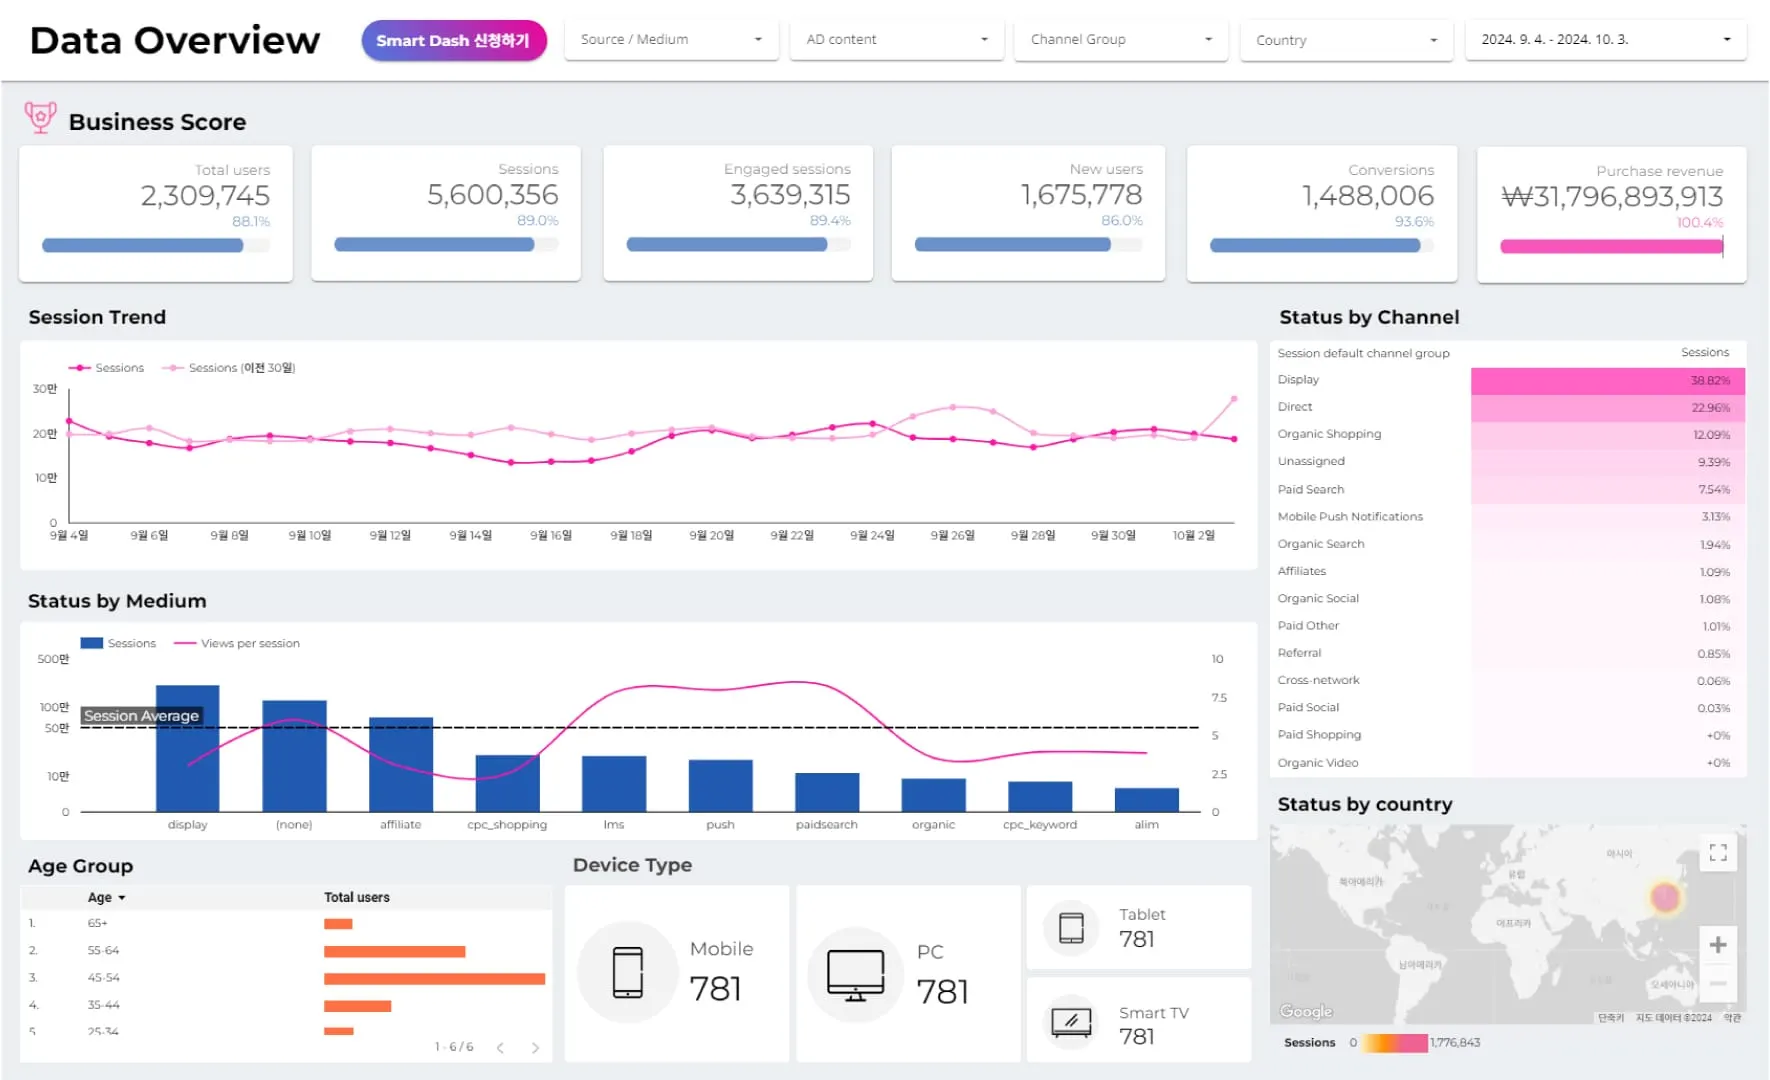Click the Sessions scorecard value 5,600,356

click(x=492, y=194)
